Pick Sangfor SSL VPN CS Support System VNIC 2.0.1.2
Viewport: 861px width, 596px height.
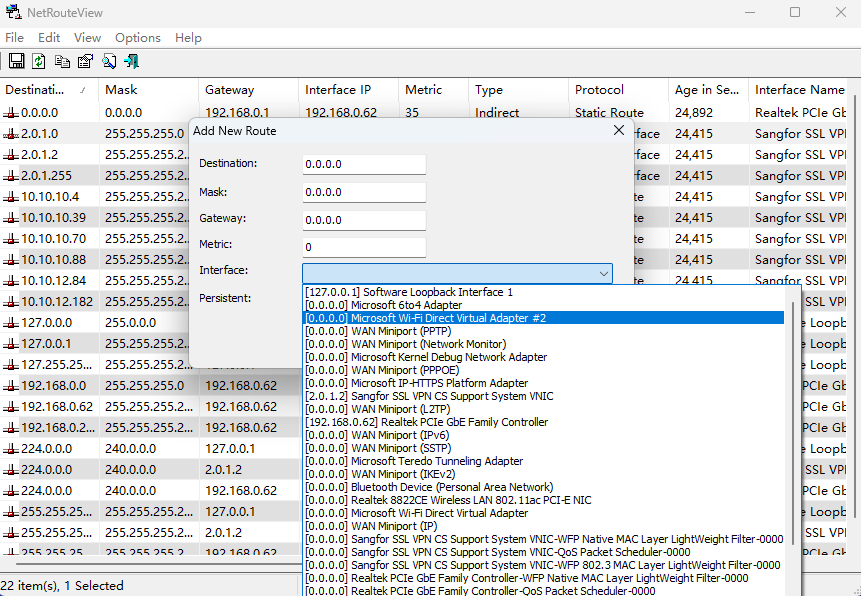pyautogui.click(x=428, y=396)
